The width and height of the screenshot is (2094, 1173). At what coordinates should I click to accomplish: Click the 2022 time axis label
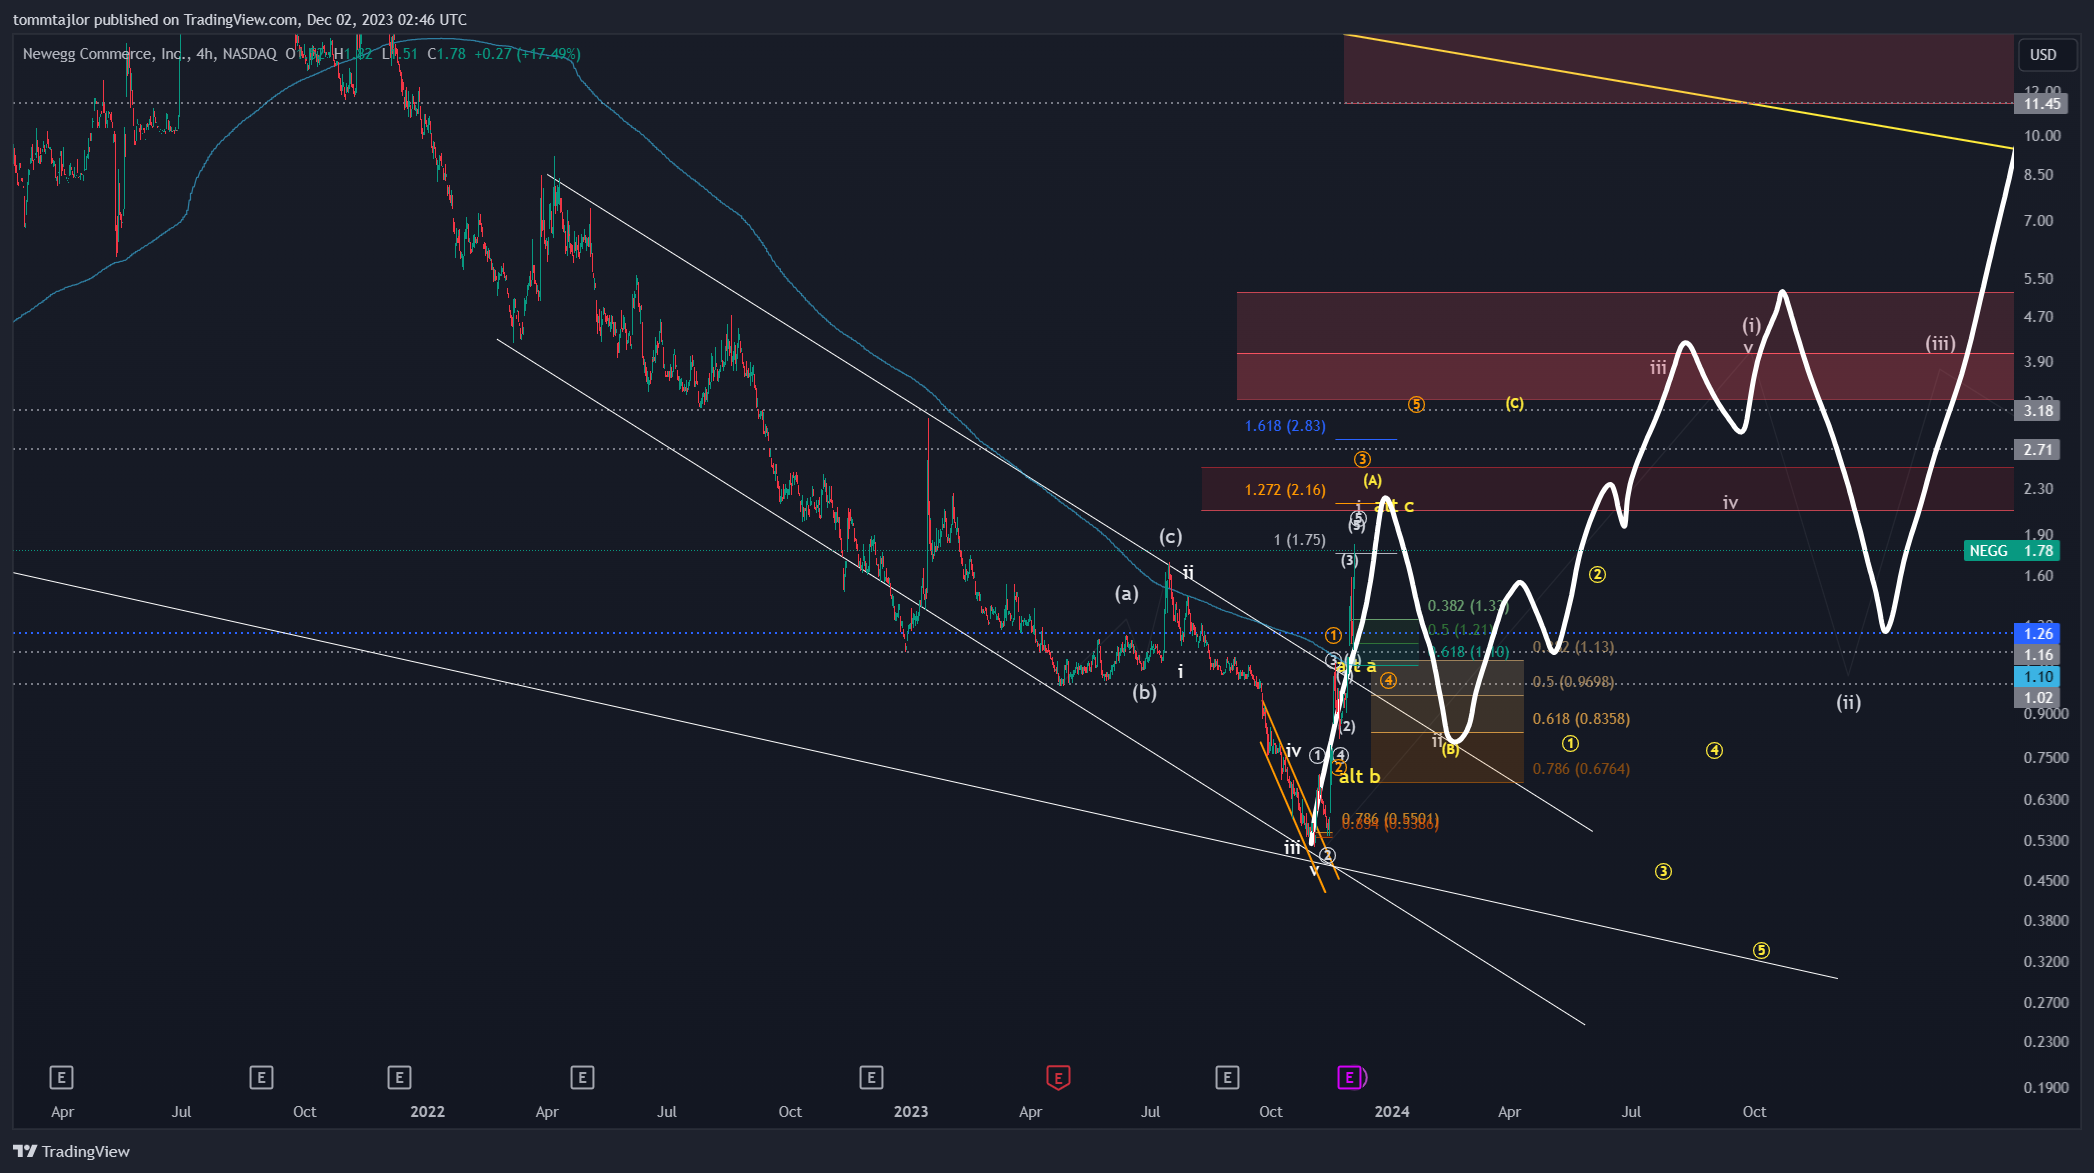[x=428, y=1112]
